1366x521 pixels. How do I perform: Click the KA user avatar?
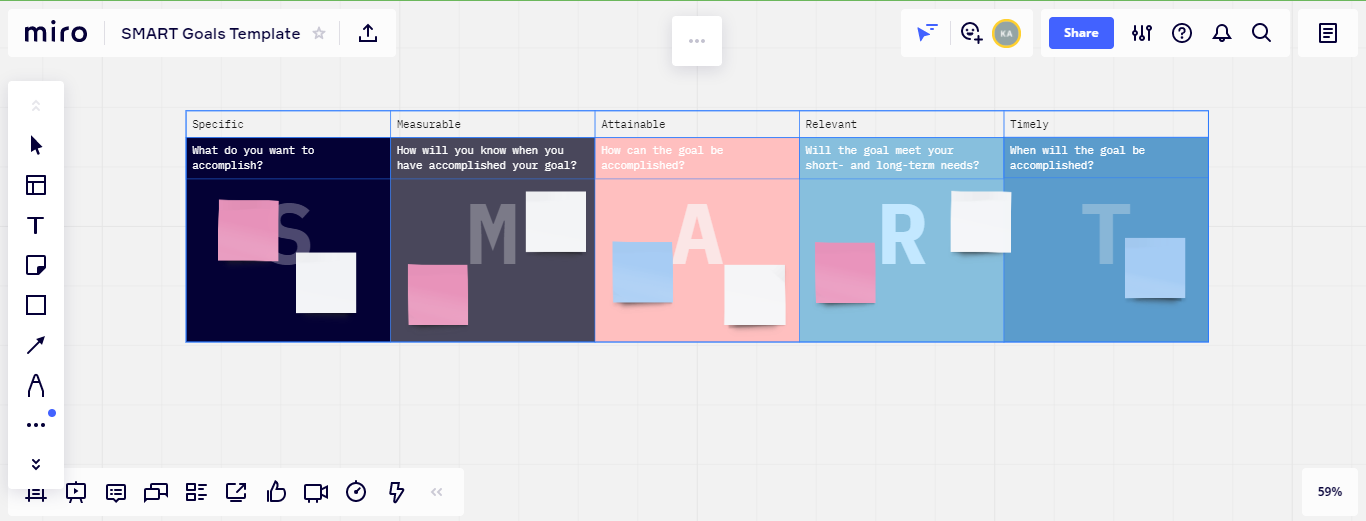point(1006,33)
